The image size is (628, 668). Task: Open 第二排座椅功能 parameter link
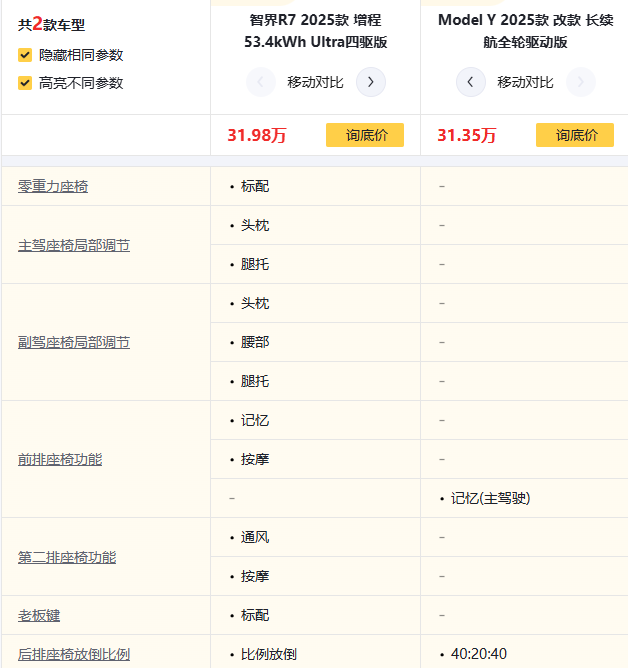[67, 557]
